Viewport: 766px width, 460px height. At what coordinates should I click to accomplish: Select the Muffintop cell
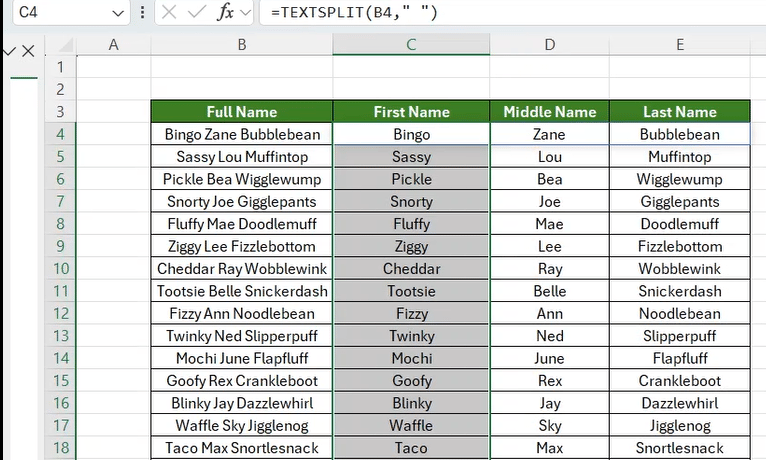point(680,157)
